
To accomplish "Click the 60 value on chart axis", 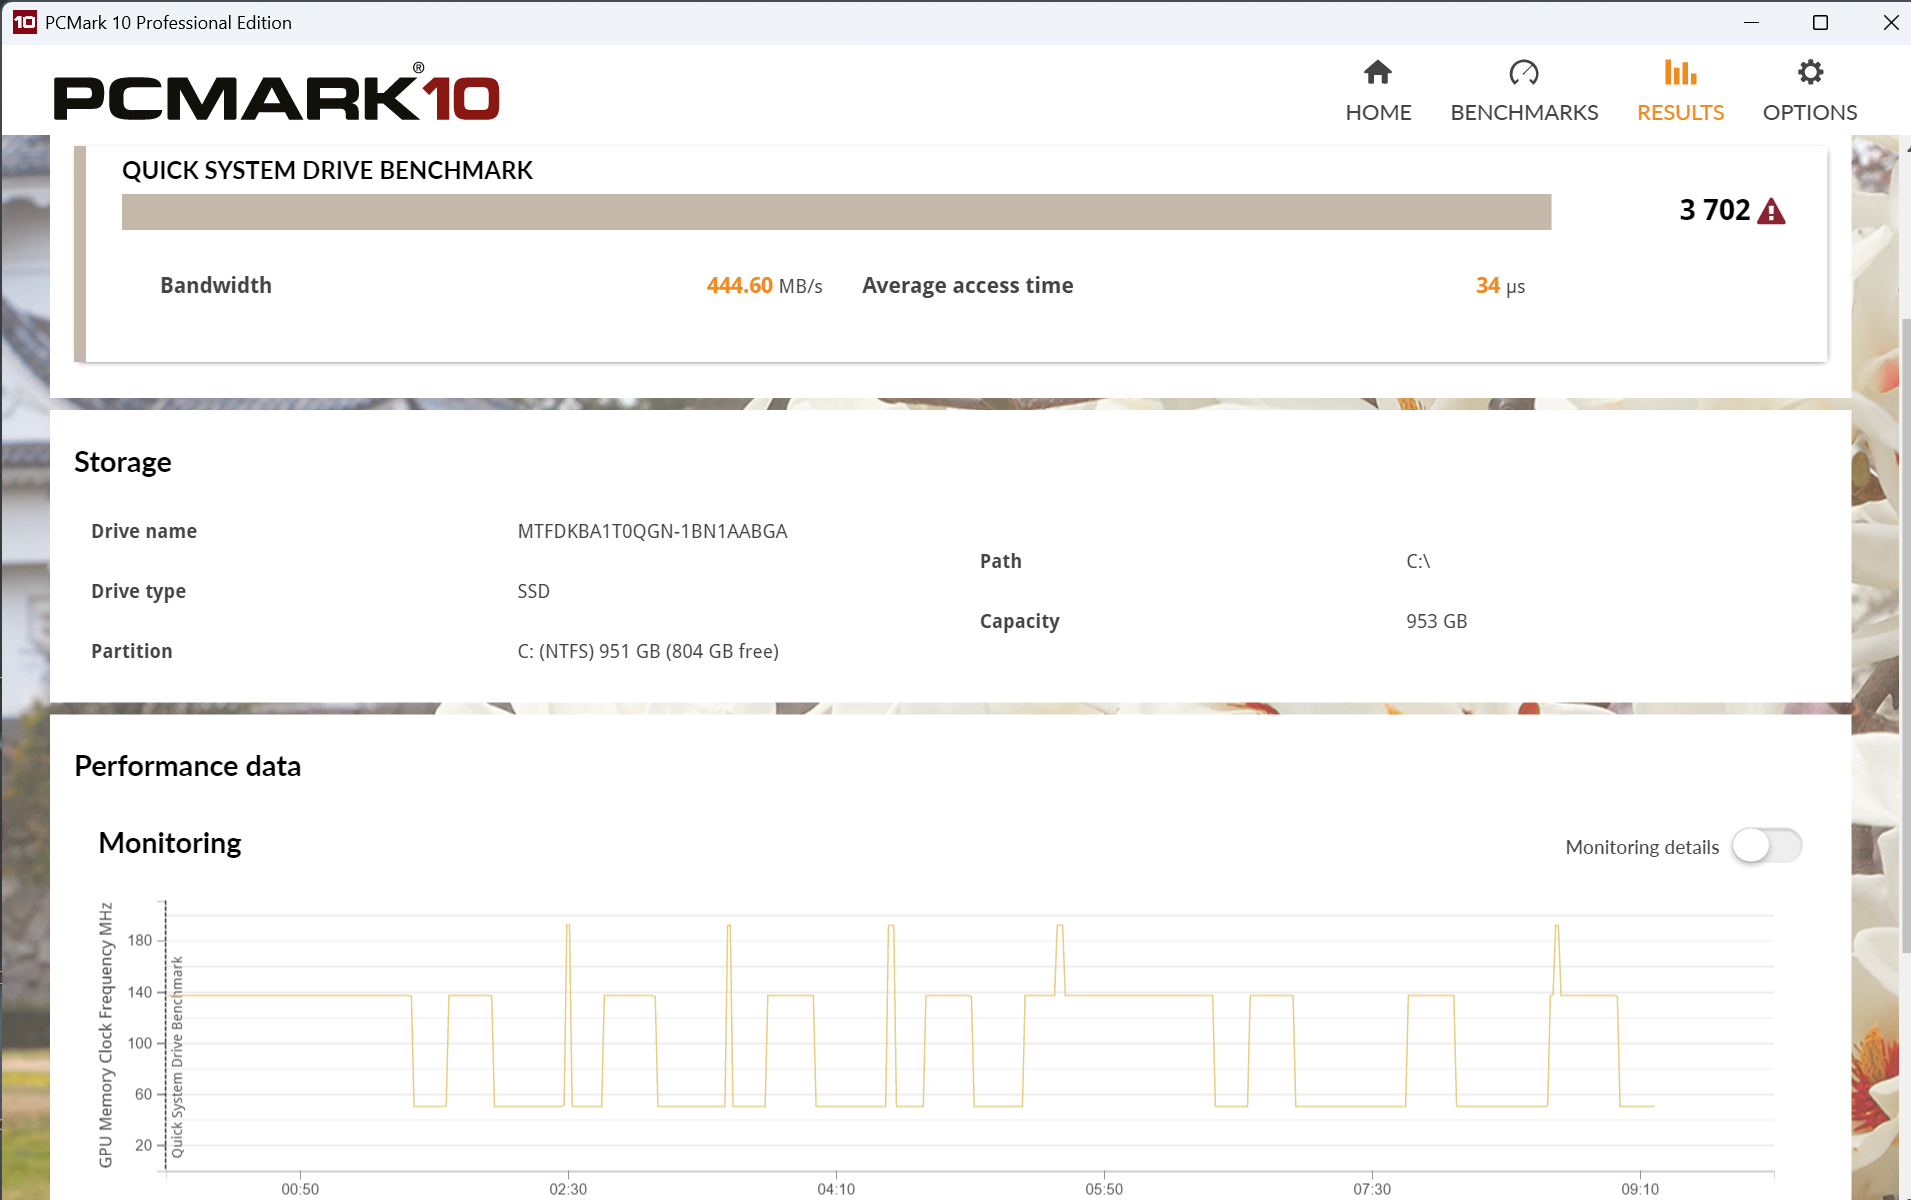I will [143, 1094].
